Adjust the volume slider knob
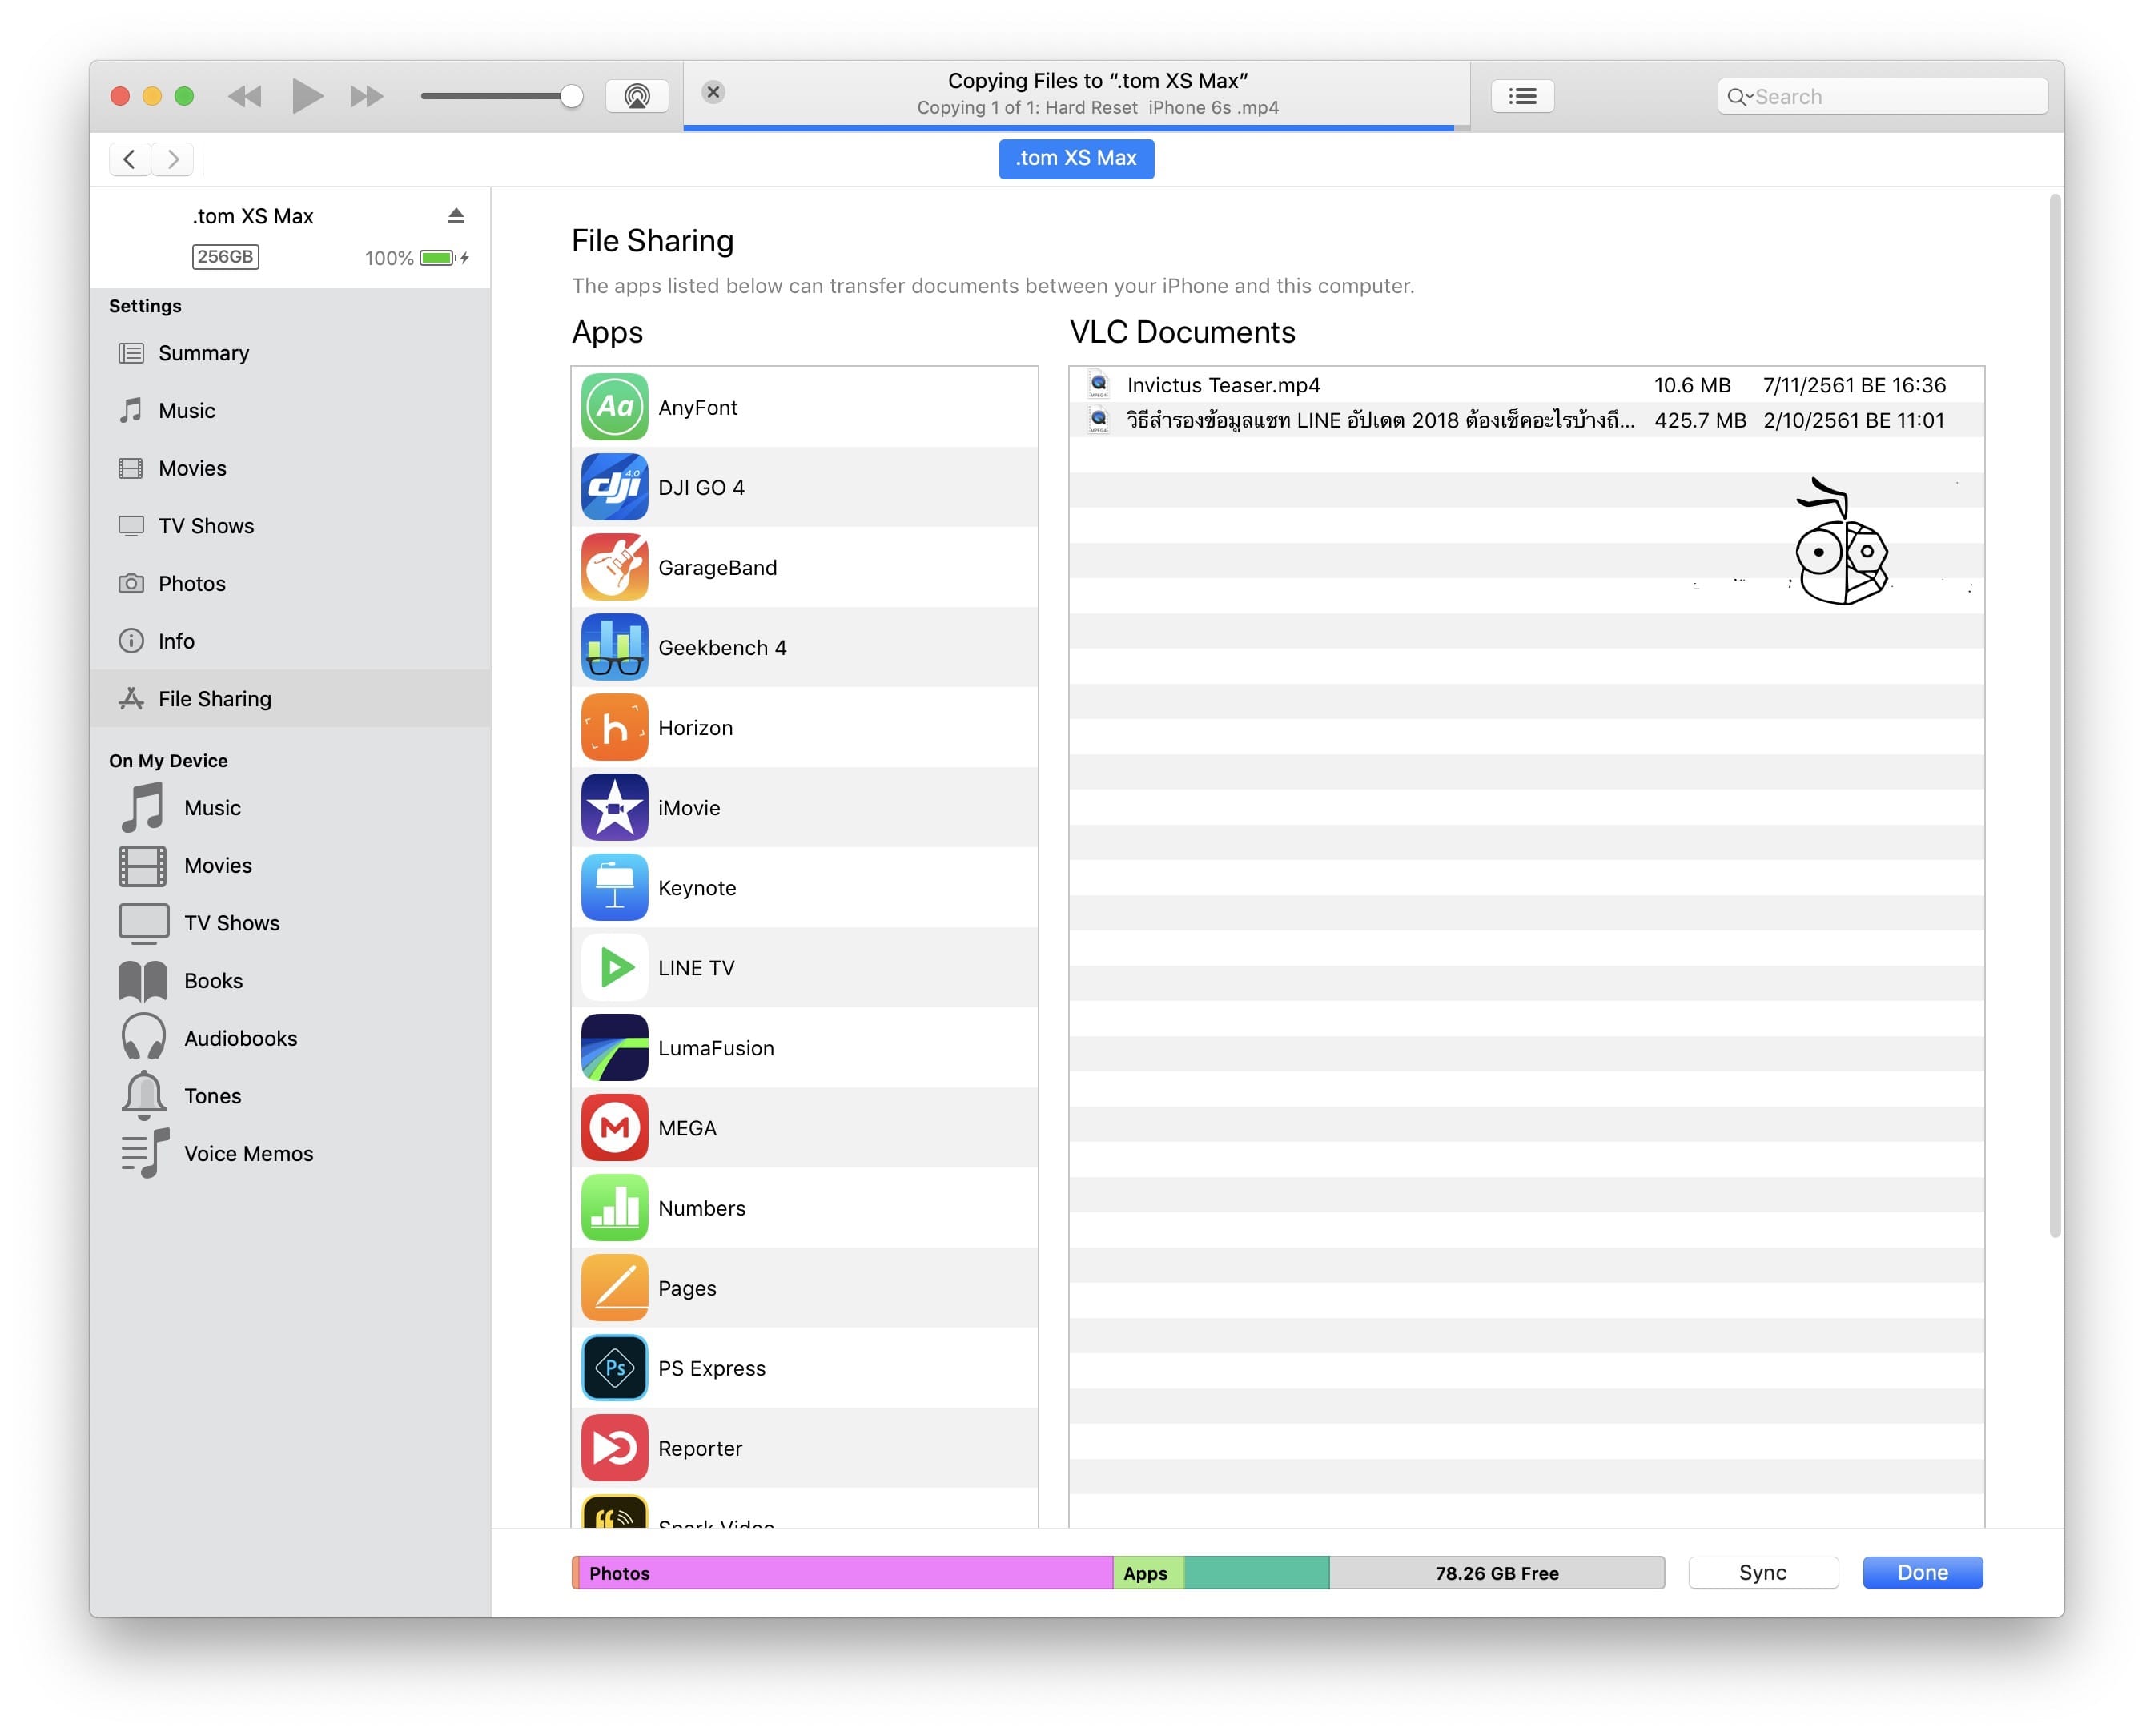The height and width of the screenshot is (1736, 2154). [x=571, y=96]
